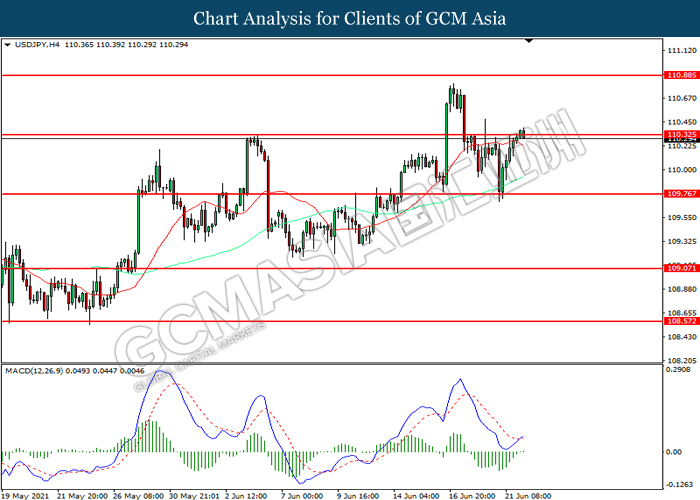The height and width of the screenshot is (500, 700).
Task: Select the 110.325 red price level label
Action: tap(681, 134)
